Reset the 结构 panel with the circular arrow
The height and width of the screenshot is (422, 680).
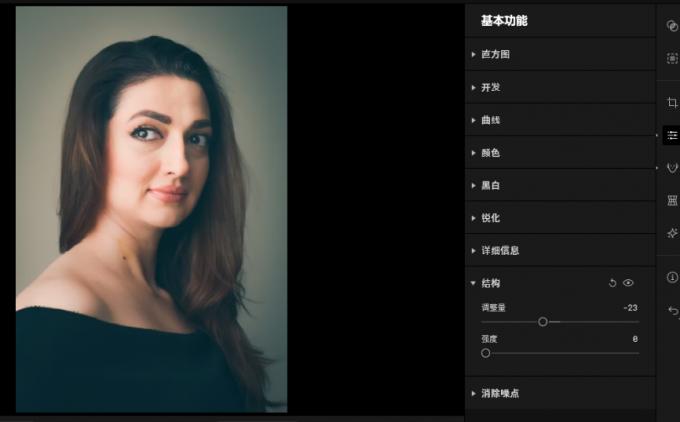point(612,283)
